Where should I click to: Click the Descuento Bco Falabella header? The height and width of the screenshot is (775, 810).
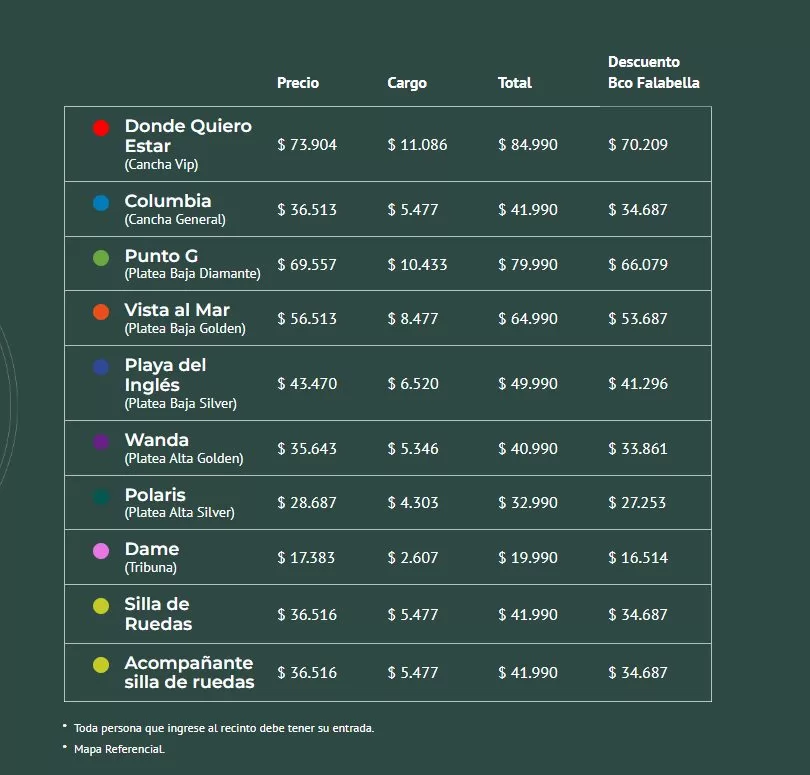pyautogui.click(x=653, y=72)
